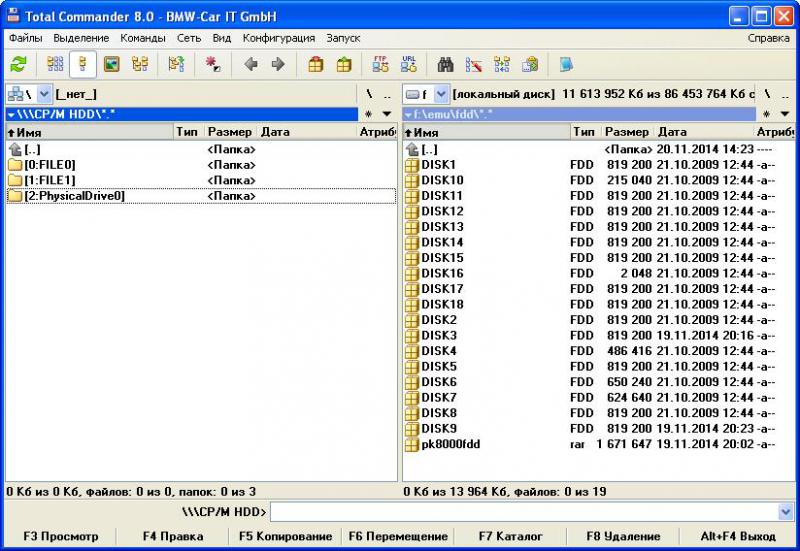
Task: Click the Go Back arrow icon
Action: pyautogui.click(x=250, y=64)
